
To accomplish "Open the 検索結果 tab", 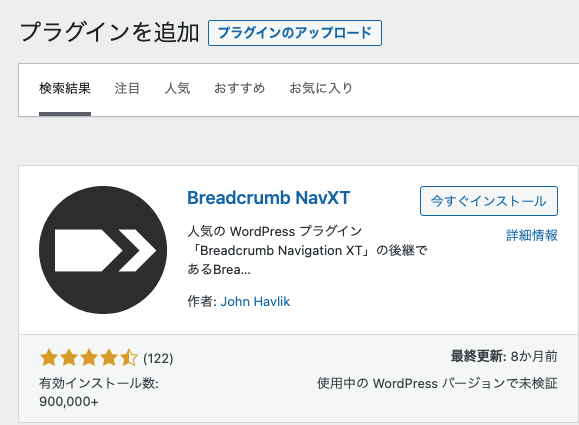I will click(x=65, y=89).
